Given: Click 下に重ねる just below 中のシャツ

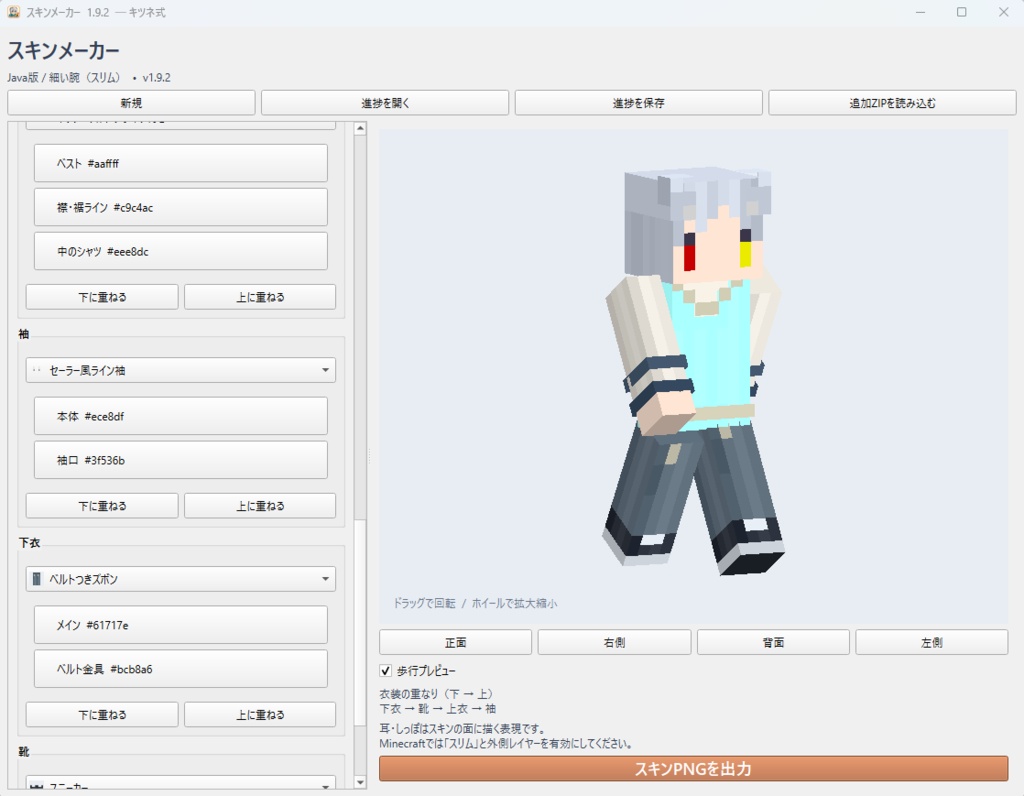Looking at the screenshot, I should coord(102,297).
